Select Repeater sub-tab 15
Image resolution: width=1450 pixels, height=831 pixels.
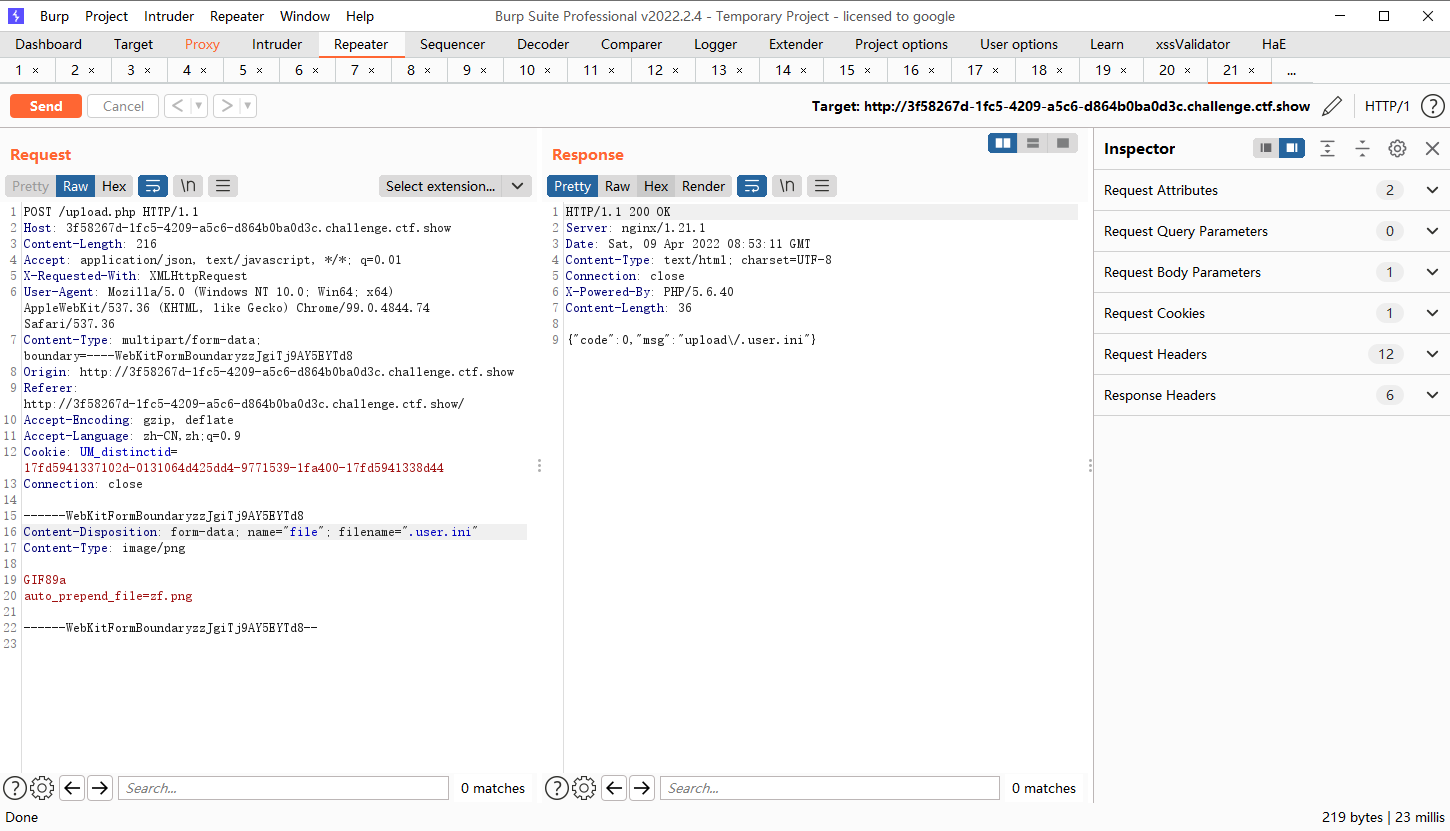(x=847, y=70)
